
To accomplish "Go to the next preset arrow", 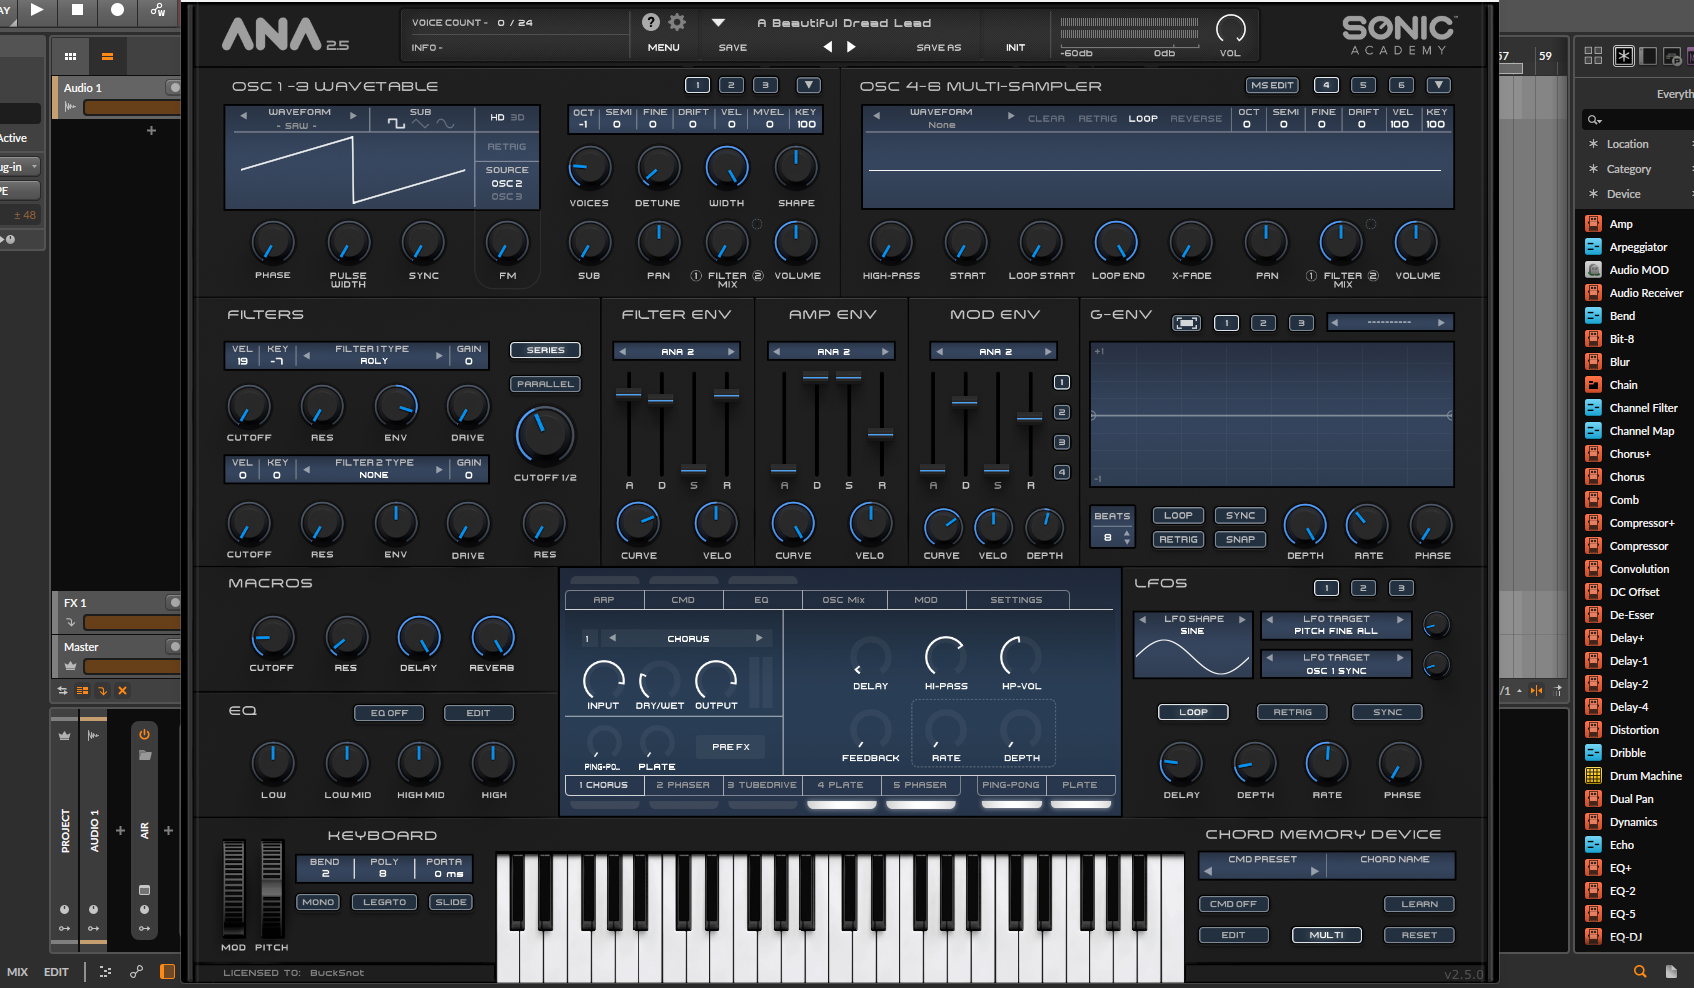I will [851, 47].
